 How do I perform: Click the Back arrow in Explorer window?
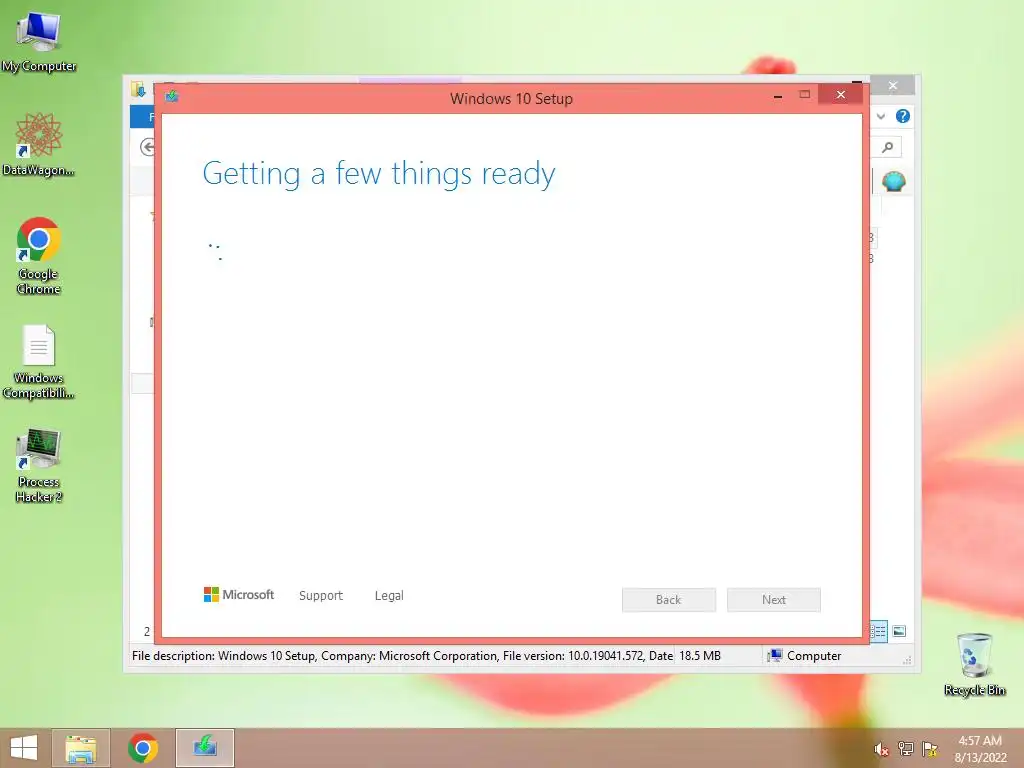tap(148, 148)
